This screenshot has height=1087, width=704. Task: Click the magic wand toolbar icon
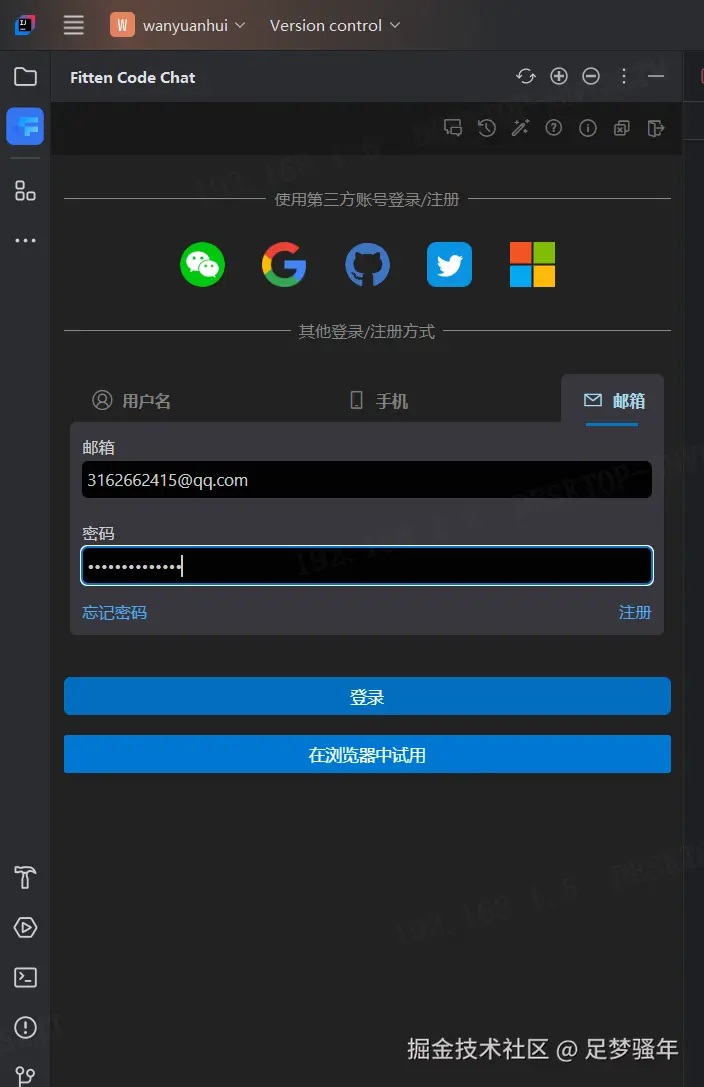click(520, 128)
